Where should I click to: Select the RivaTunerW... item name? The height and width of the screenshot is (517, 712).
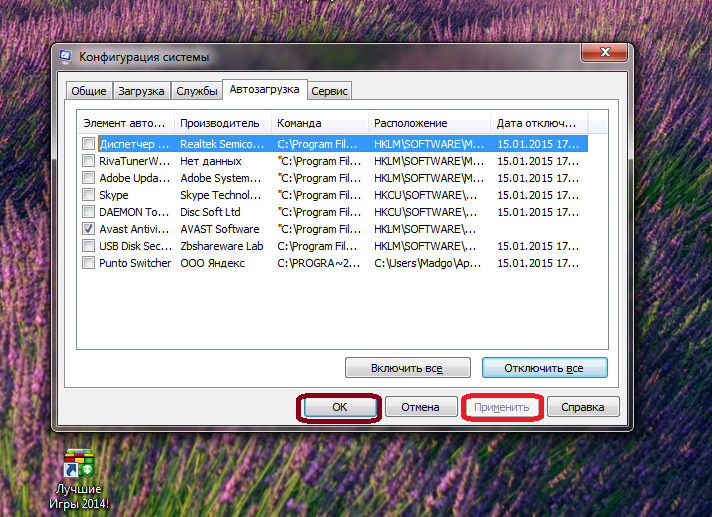click(x=134, y=161)
